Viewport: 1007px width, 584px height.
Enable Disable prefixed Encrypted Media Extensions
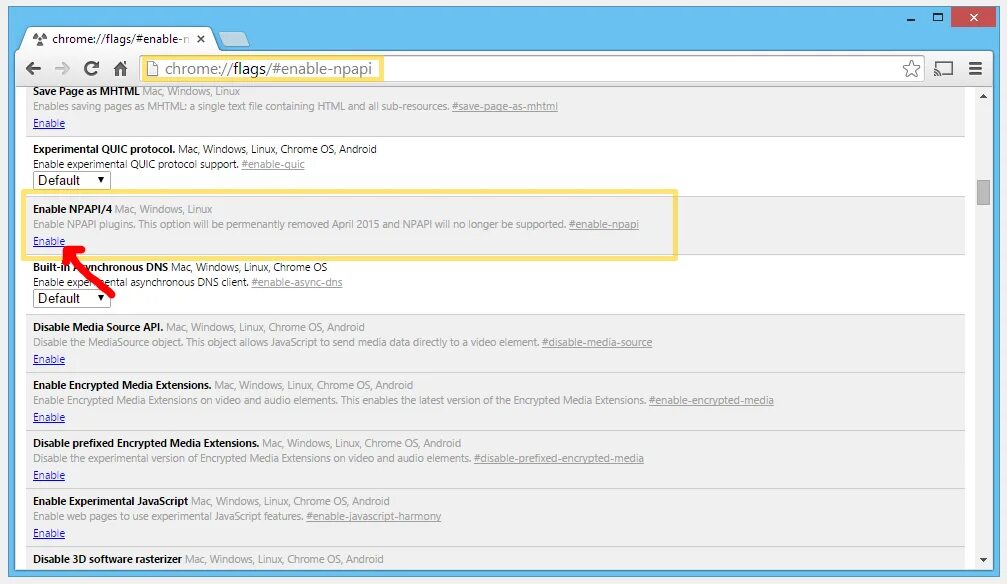click(49, 475)
